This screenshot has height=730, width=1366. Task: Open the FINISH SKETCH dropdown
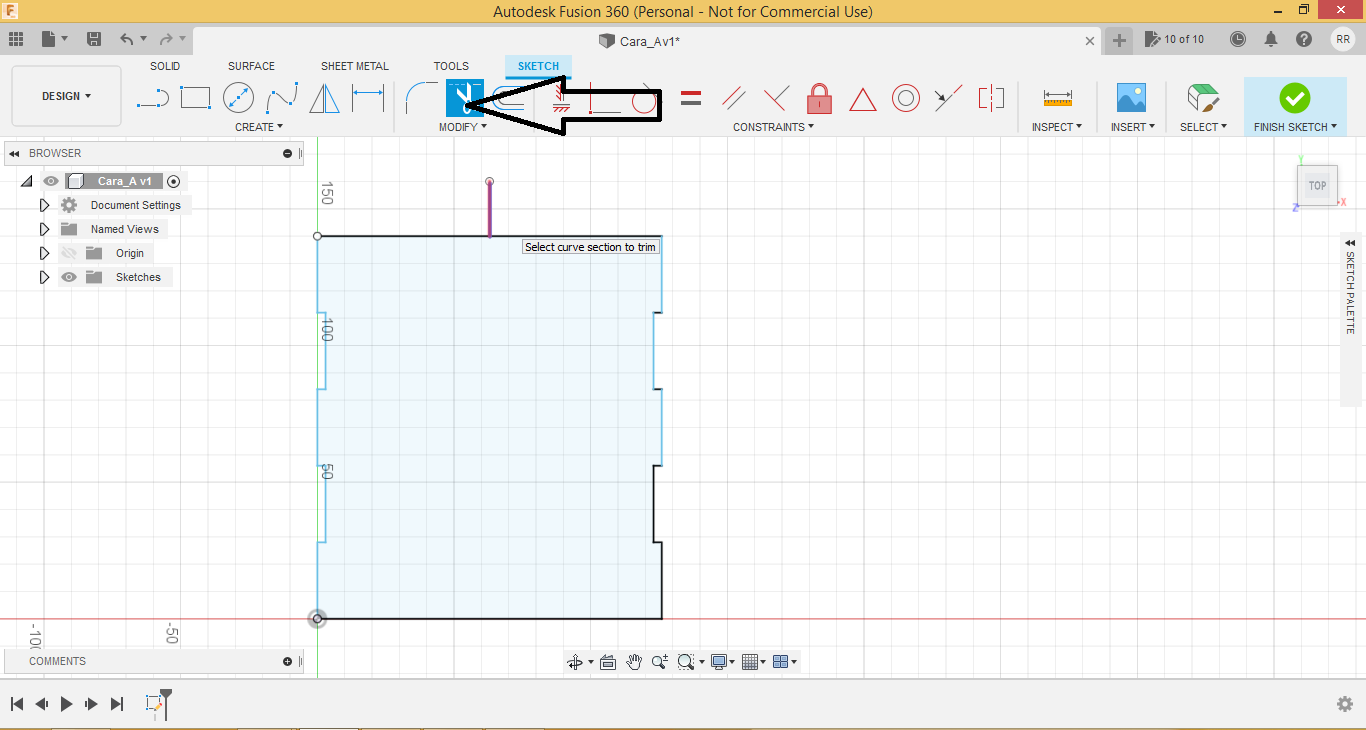click(x=1296, y=127)
